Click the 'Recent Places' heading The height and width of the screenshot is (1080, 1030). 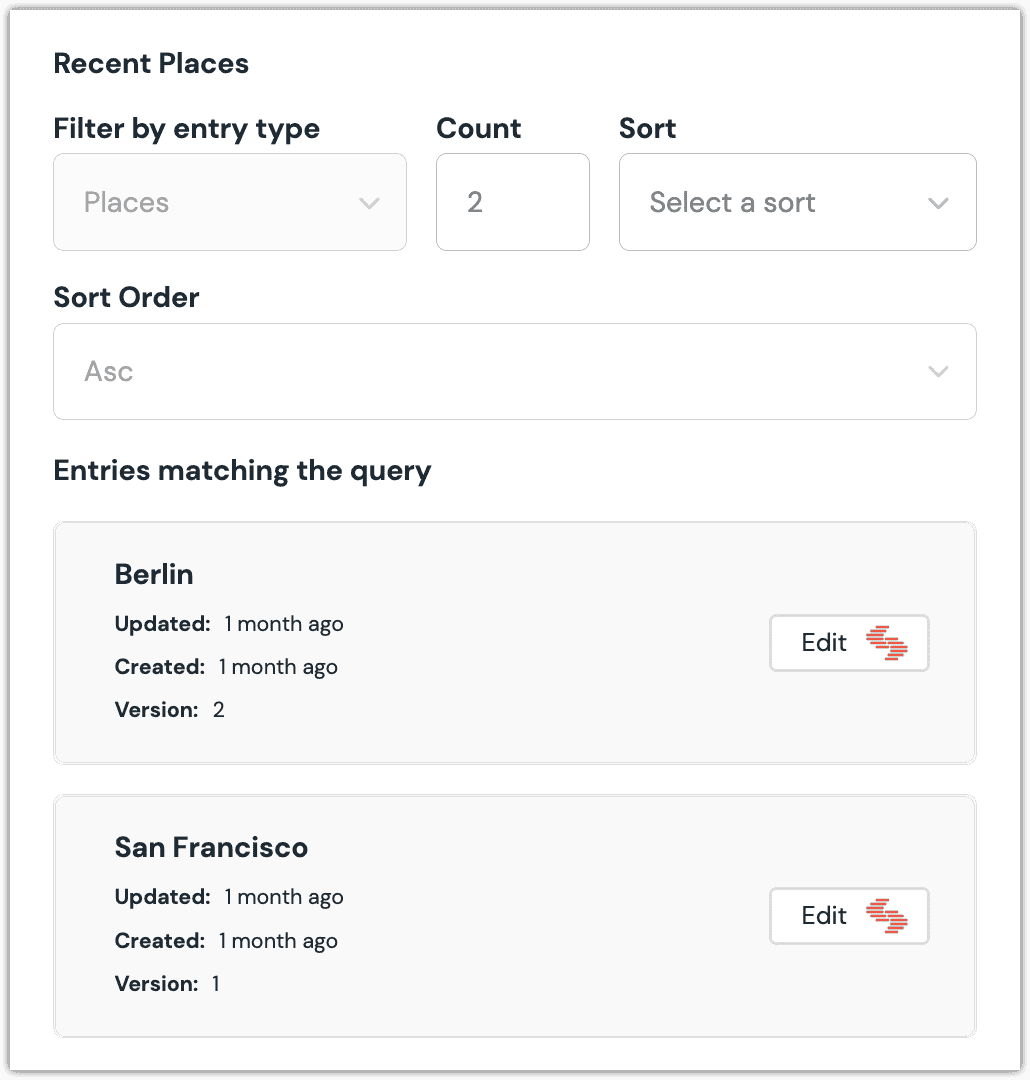pyautogui.click(x=151, y=64)
